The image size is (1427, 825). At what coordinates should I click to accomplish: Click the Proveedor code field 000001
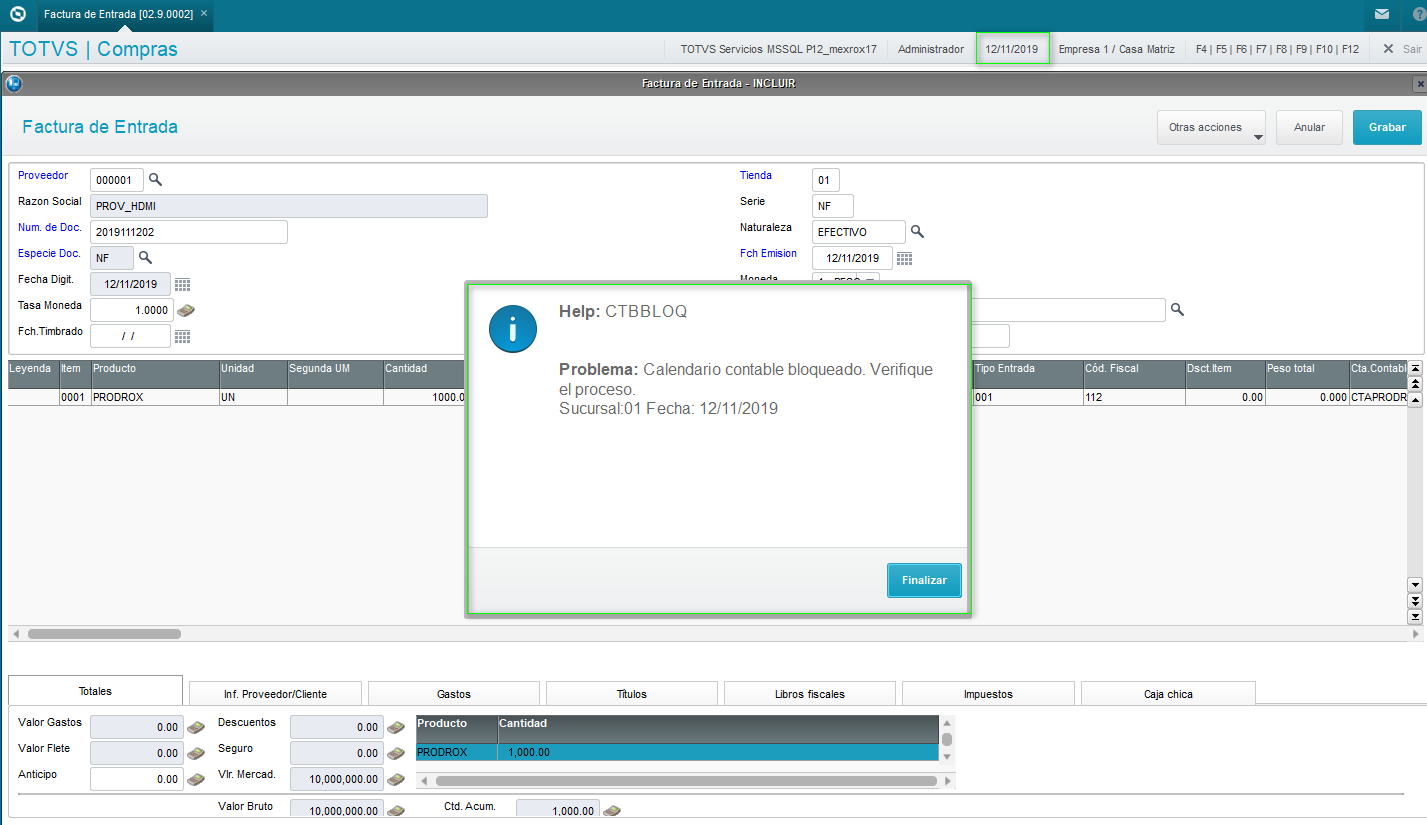[117, 180]
